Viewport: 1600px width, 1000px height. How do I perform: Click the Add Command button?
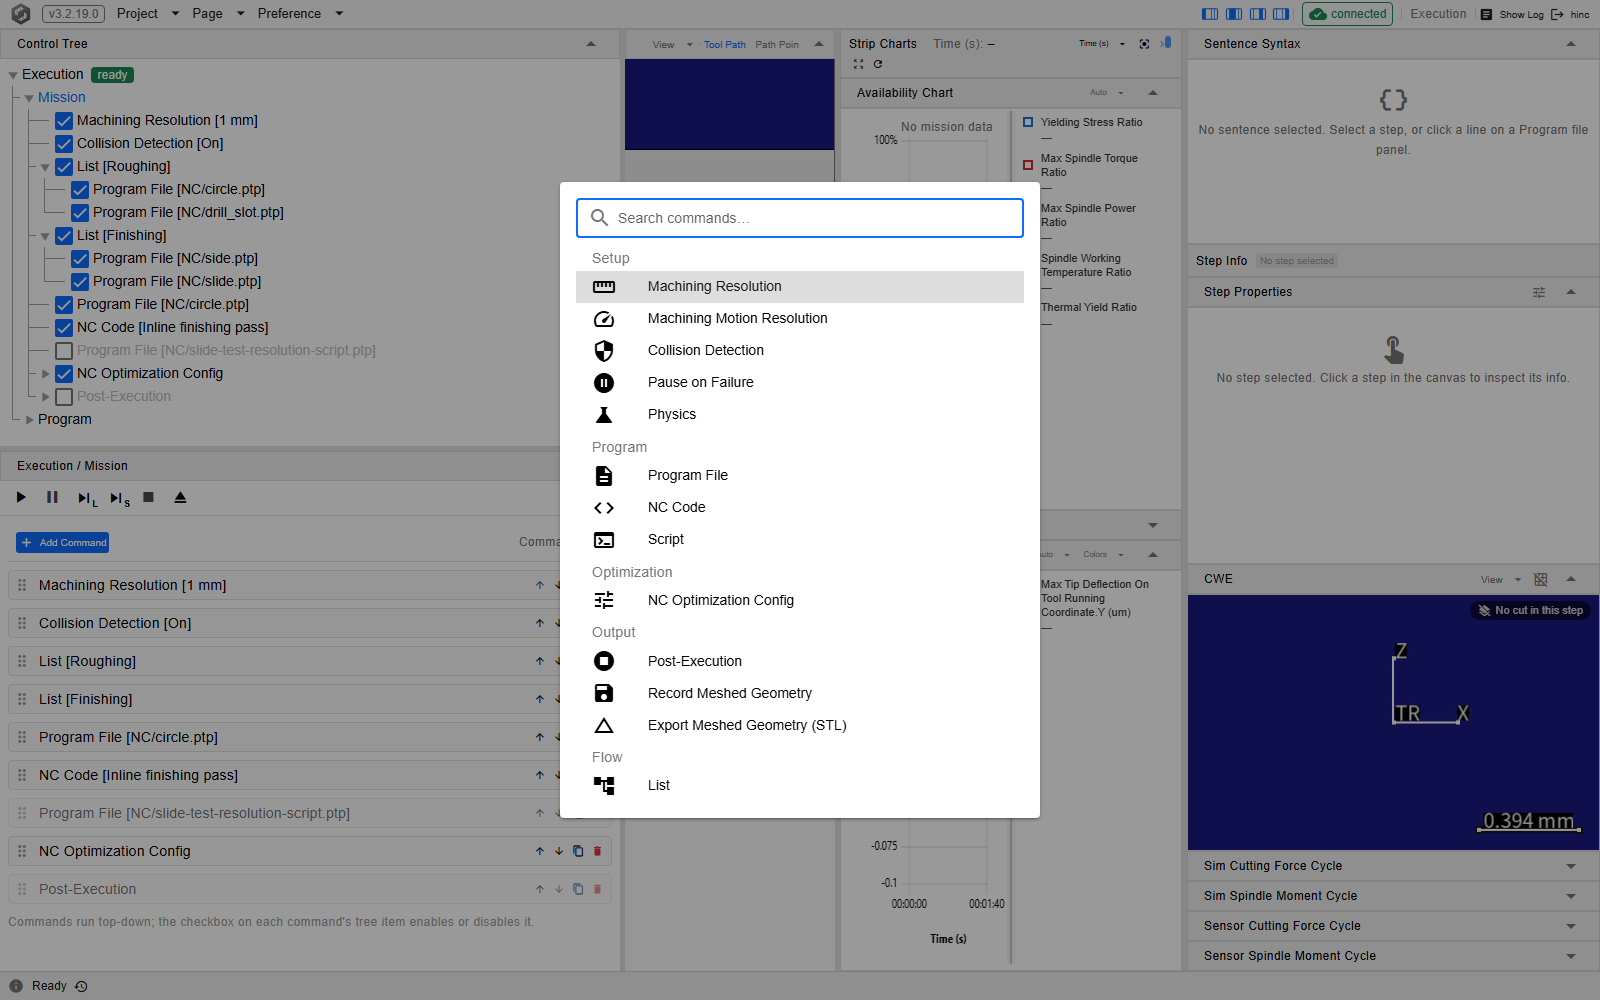point(63,542)
